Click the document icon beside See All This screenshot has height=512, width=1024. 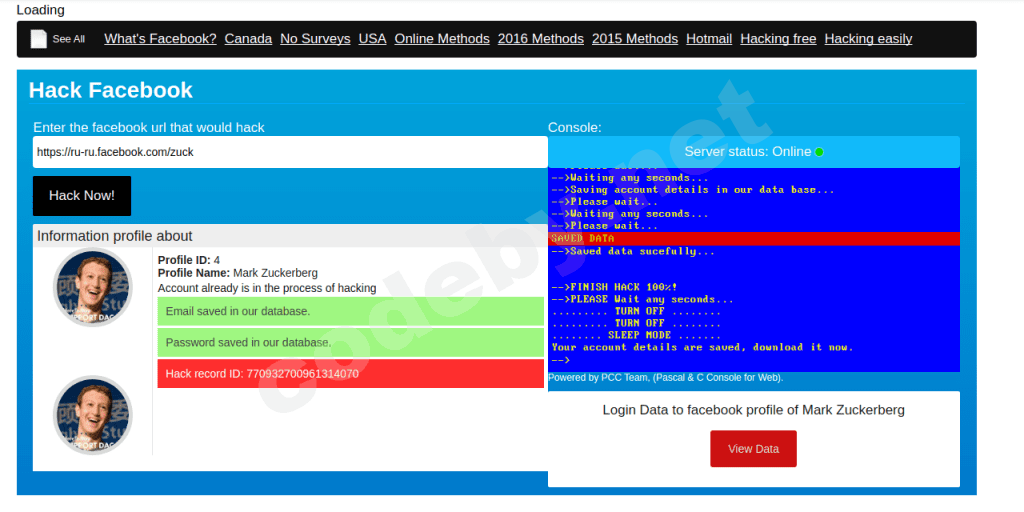point(39,39)
